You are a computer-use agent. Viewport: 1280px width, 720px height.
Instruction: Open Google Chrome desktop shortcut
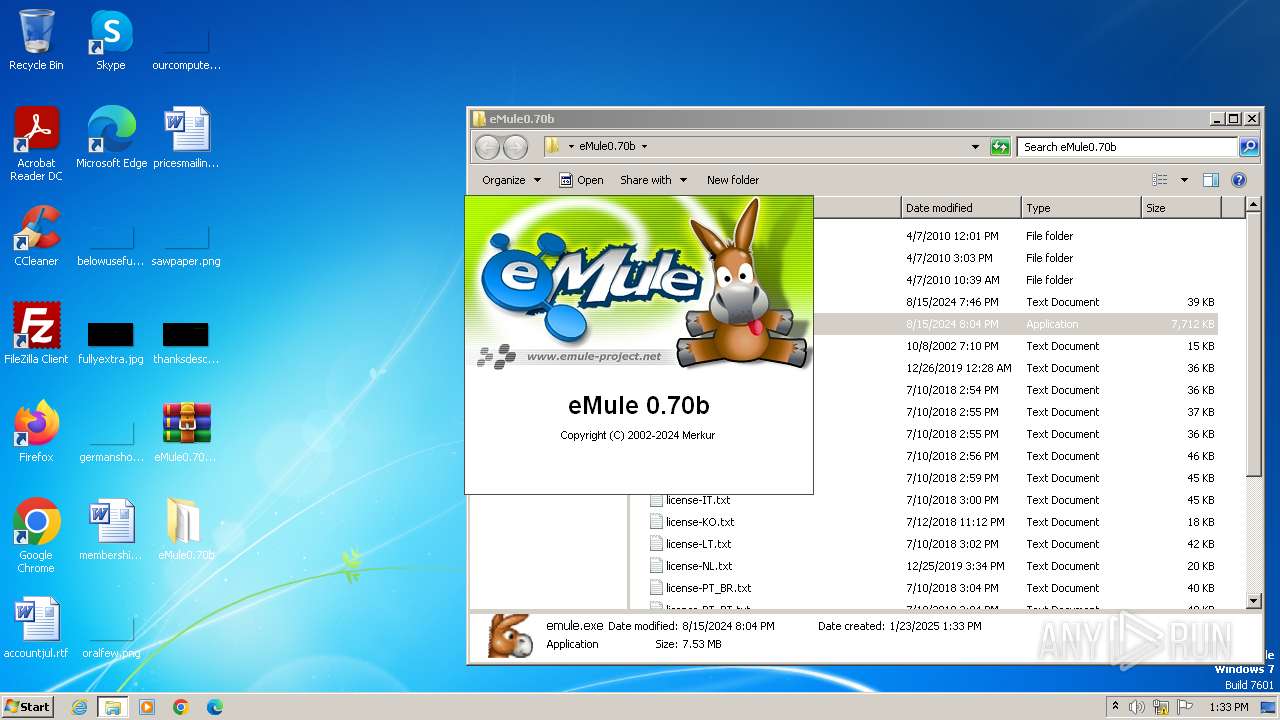(x=36, y=536)
